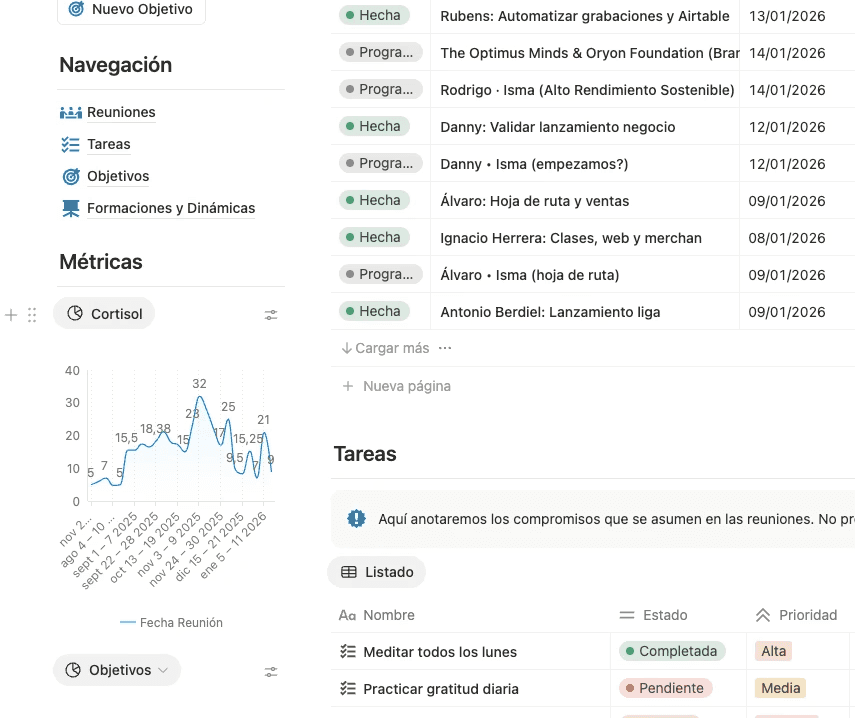The image size is (855, 718).
Task: Click the Alta priority tag
Action: click(773, 651)
